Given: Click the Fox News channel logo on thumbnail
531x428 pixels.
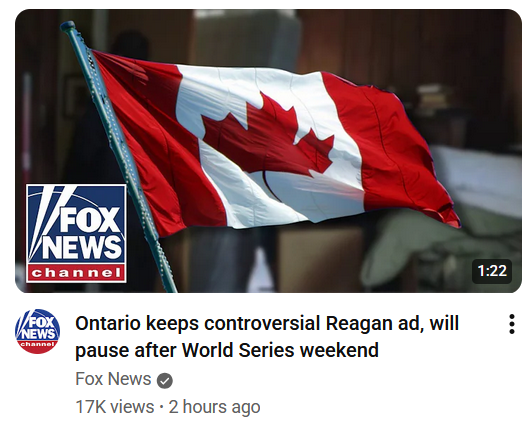Looking at the screenshot, I should 76,234.
